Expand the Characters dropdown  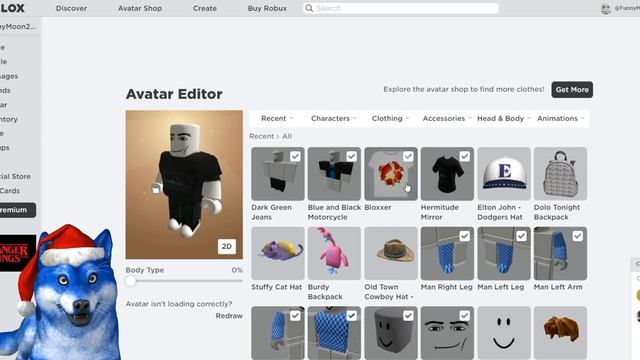333,118
